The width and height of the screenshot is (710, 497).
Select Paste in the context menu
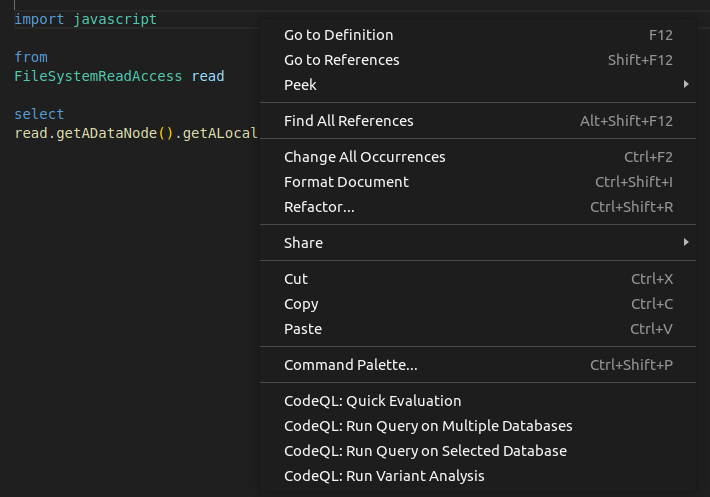[303, 329]
